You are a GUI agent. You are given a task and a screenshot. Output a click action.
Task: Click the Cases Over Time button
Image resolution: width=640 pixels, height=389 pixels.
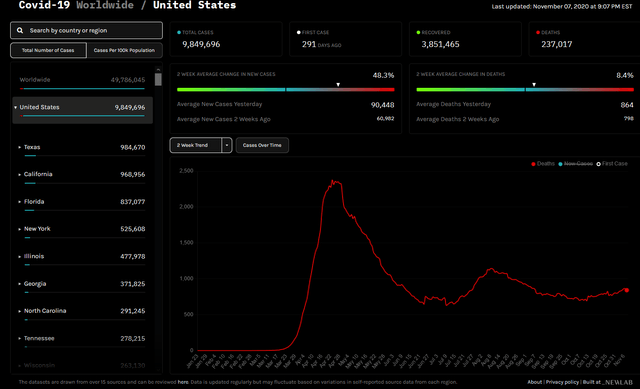click(x=262, y=145)
